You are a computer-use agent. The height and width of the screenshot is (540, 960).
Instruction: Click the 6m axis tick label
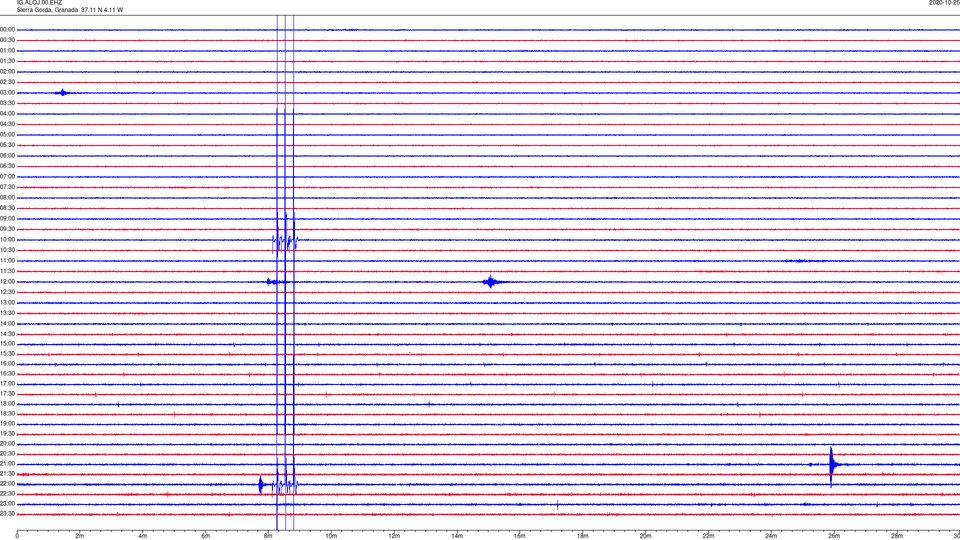pyautogui.click(x=206, y=536)
